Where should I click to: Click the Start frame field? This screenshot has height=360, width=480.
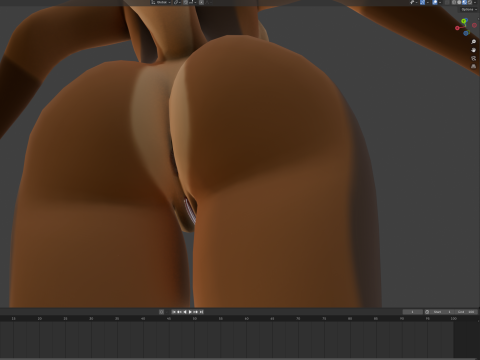(x=442, y=312)
